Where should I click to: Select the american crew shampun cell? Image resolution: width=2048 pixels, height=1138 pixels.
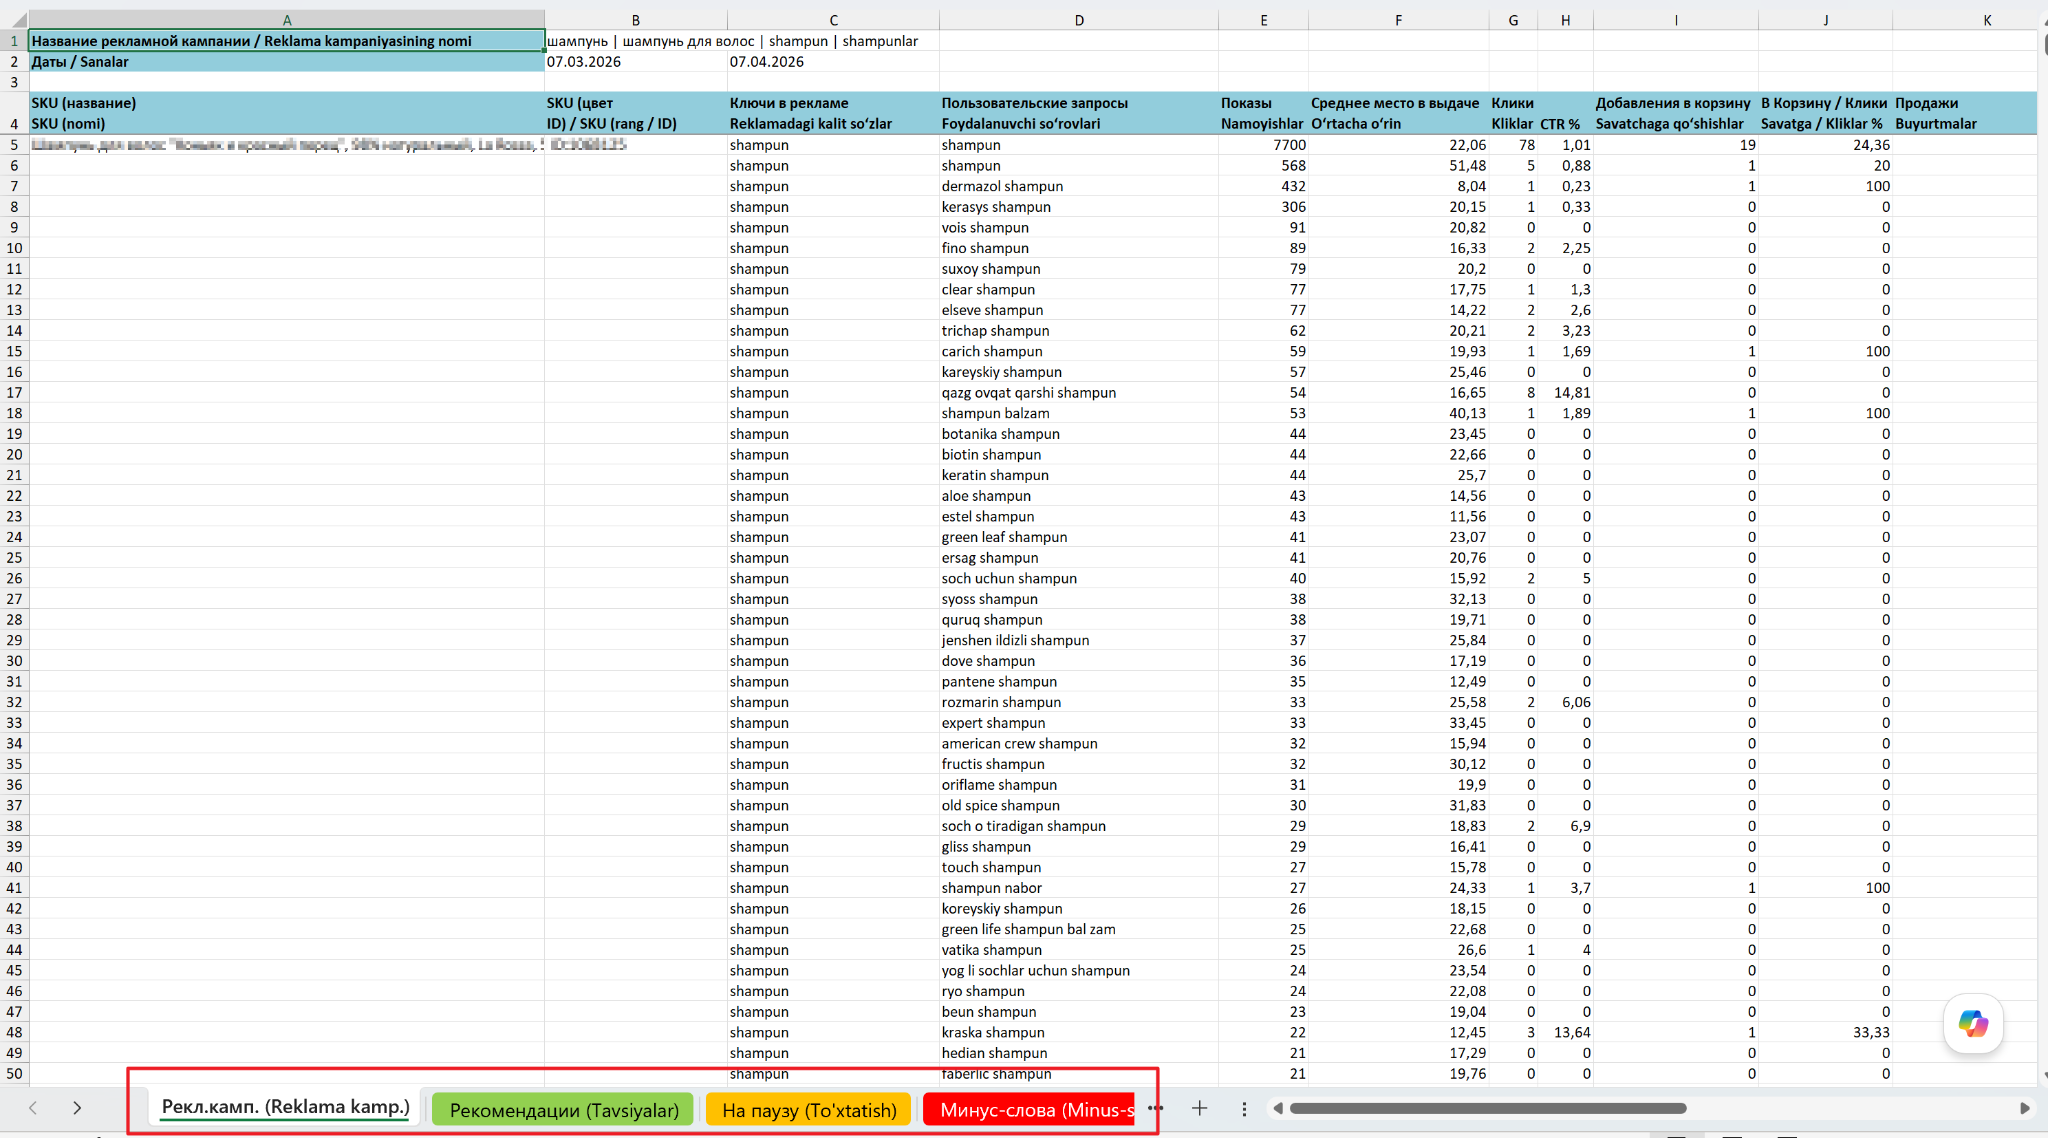tap(1079, 743)
